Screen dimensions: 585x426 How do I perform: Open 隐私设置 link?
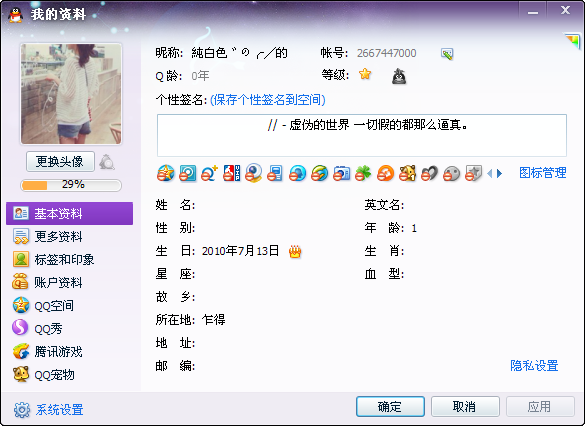click(534, 366)
